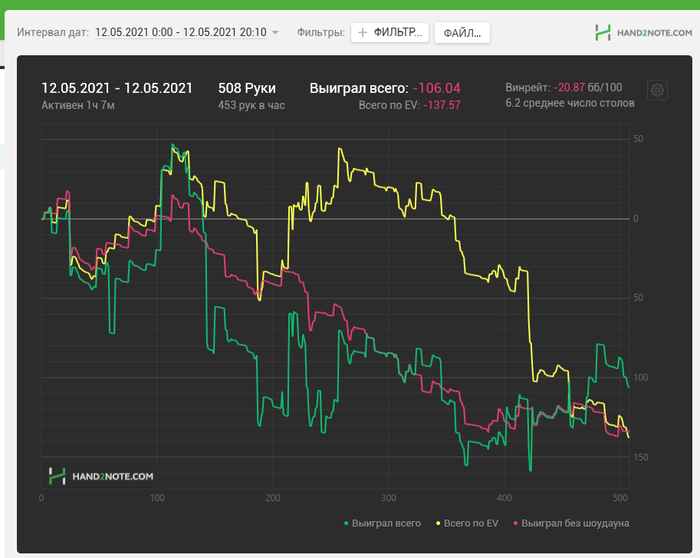The image size is (700, 558).
Task: Click the 453 рук в час text
Action: (x=251, y=105)
